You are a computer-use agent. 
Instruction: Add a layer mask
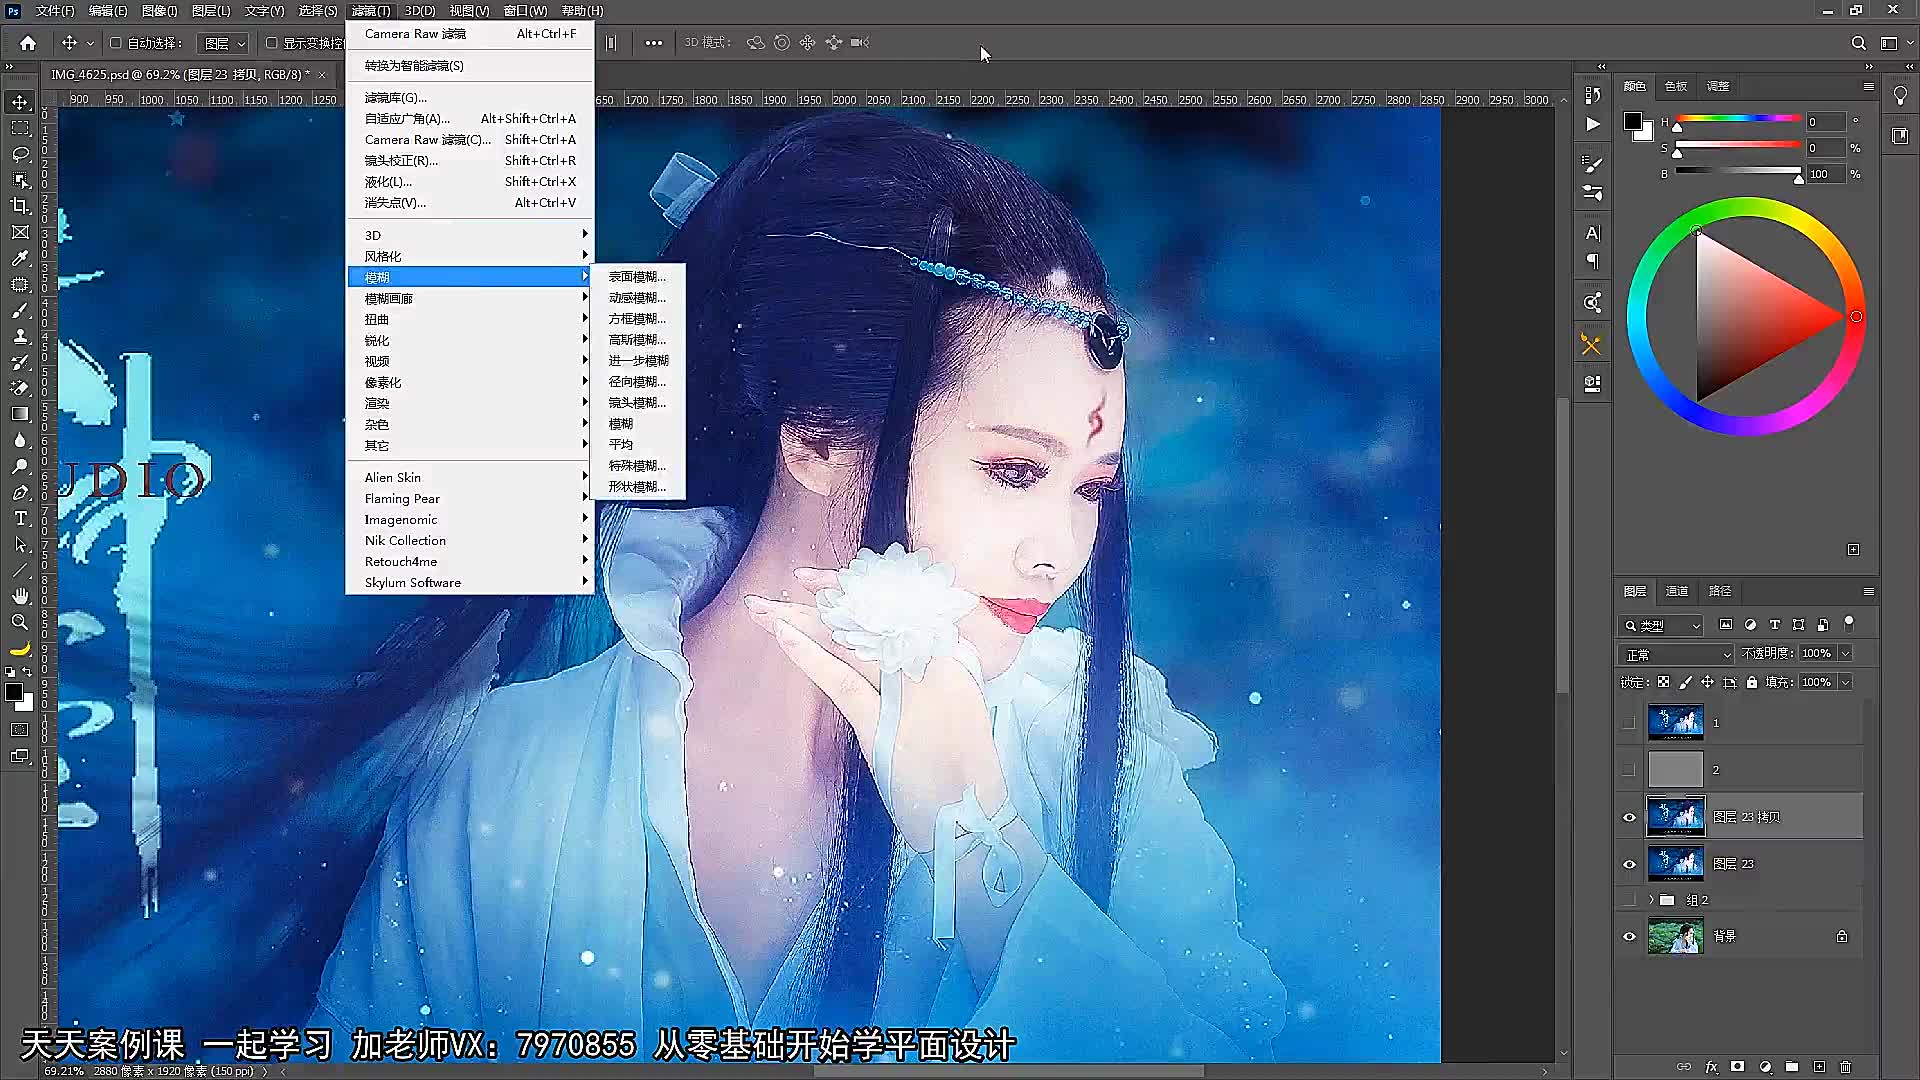[x=1738, y=1067]
